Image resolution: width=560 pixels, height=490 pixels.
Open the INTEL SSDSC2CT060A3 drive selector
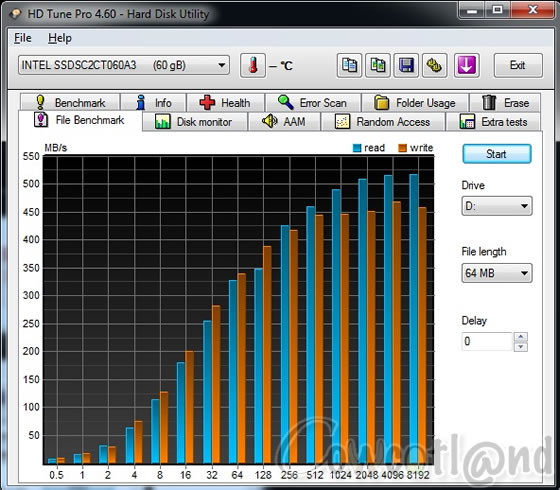point(124,65)
